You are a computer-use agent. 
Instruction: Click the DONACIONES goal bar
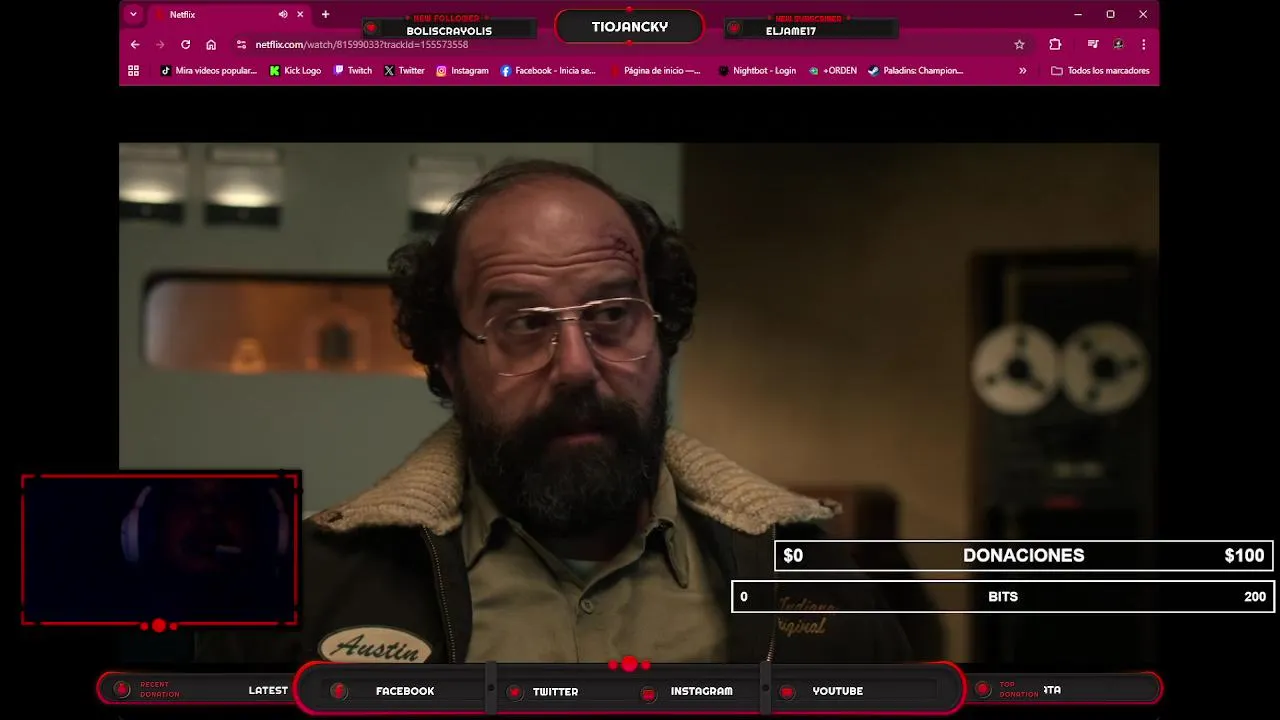click(1023, 555)
